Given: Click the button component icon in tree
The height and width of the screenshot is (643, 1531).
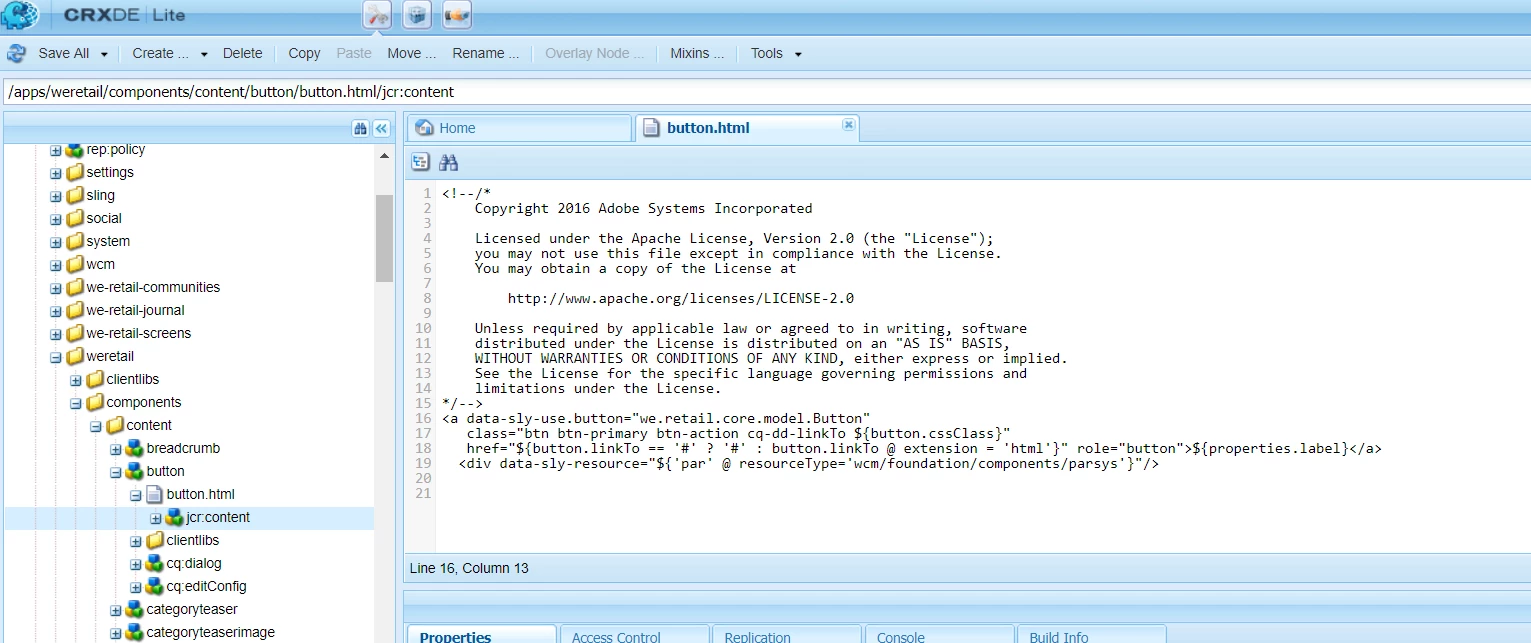Looking at the screenshot, I should click(135, 471).
